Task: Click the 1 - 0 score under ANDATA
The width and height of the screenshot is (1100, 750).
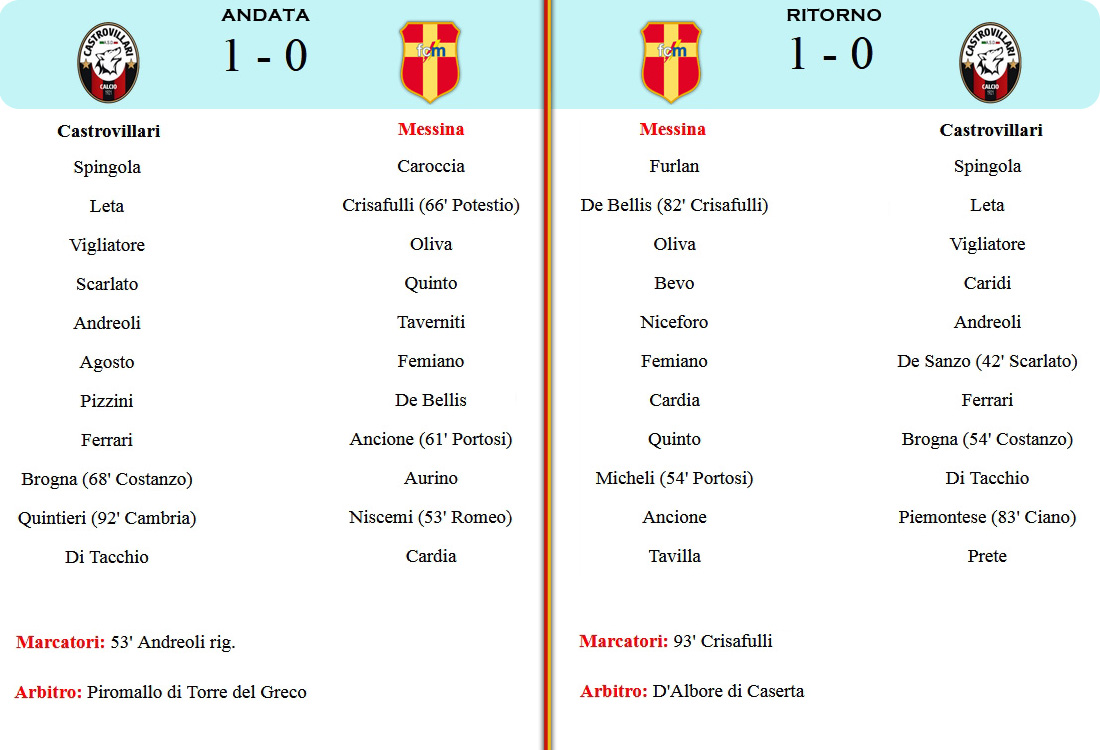Action: pos(265,55)
